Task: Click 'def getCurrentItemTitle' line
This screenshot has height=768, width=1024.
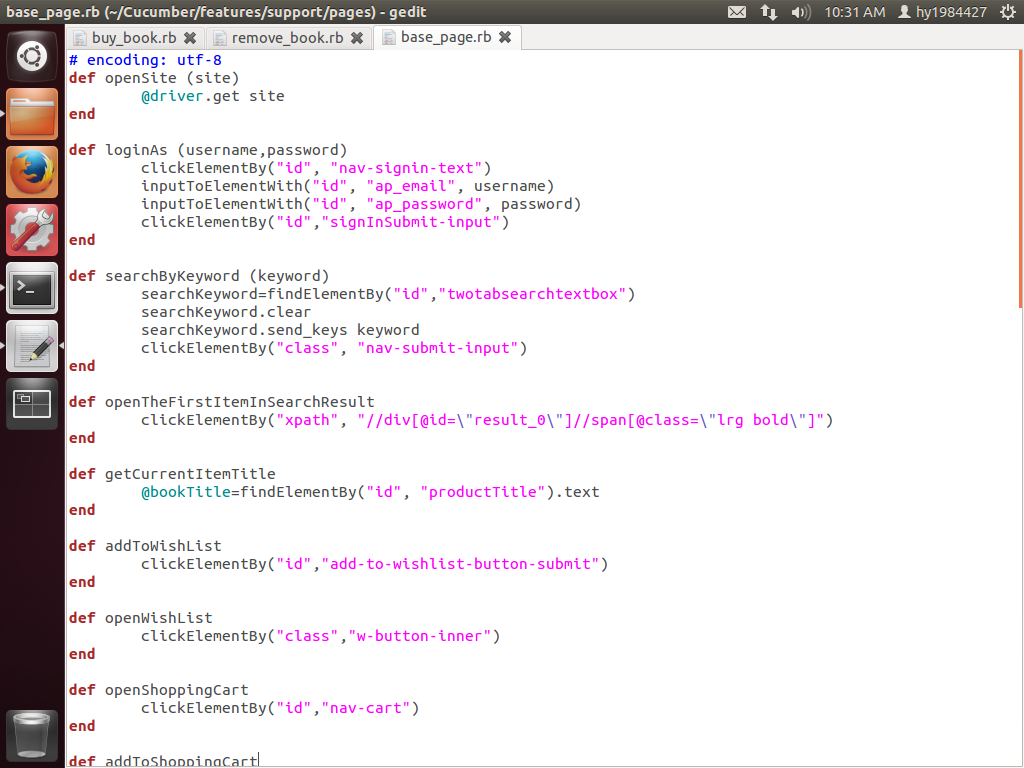Action: [172, 474]
